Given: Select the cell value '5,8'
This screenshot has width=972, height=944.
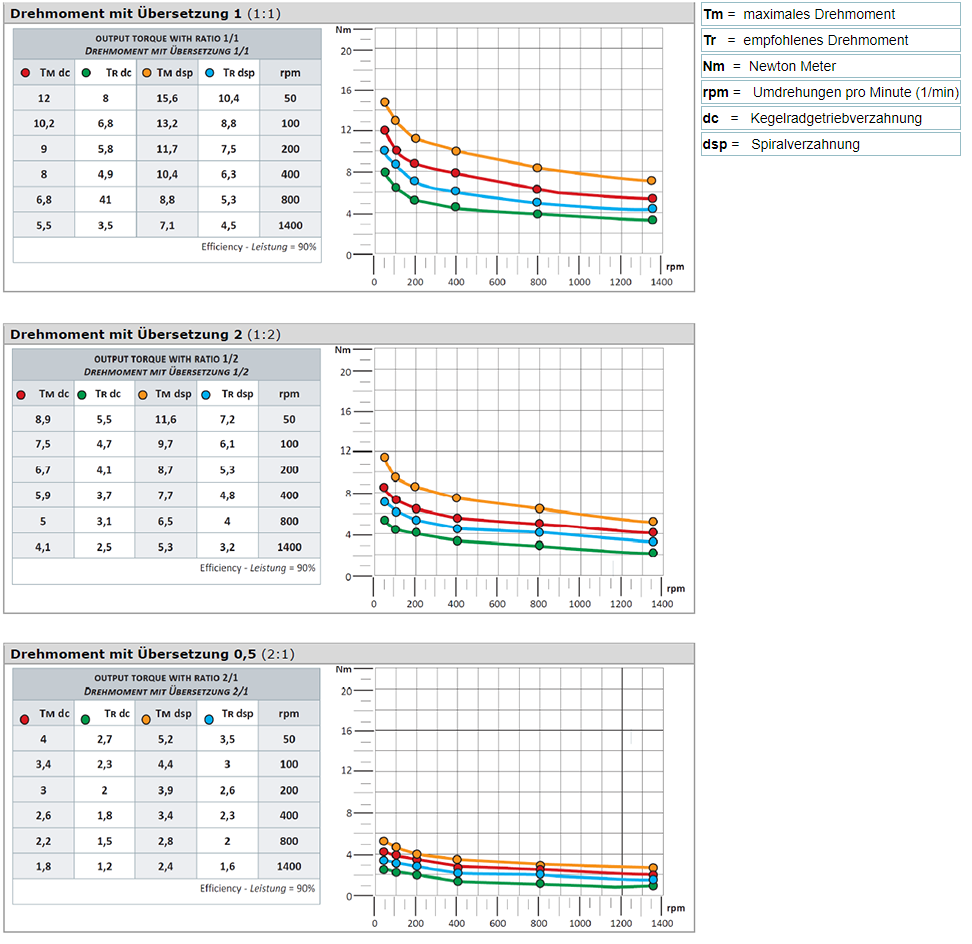Looking at the screenshot, I should point(105,149).
